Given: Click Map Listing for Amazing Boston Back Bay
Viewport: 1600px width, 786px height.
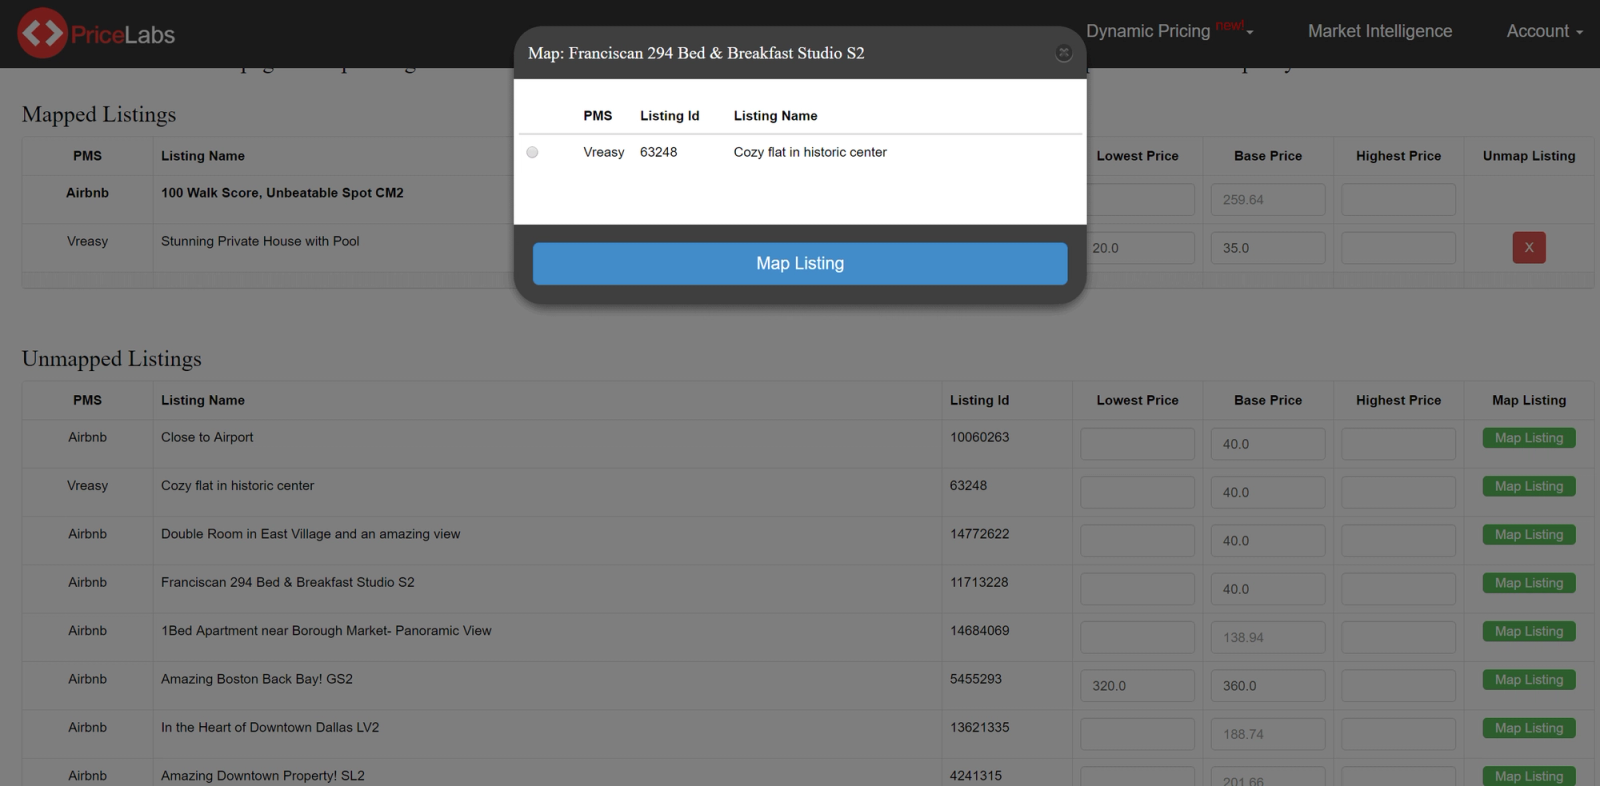Looking at the screenshot, I should point(1529,680).
